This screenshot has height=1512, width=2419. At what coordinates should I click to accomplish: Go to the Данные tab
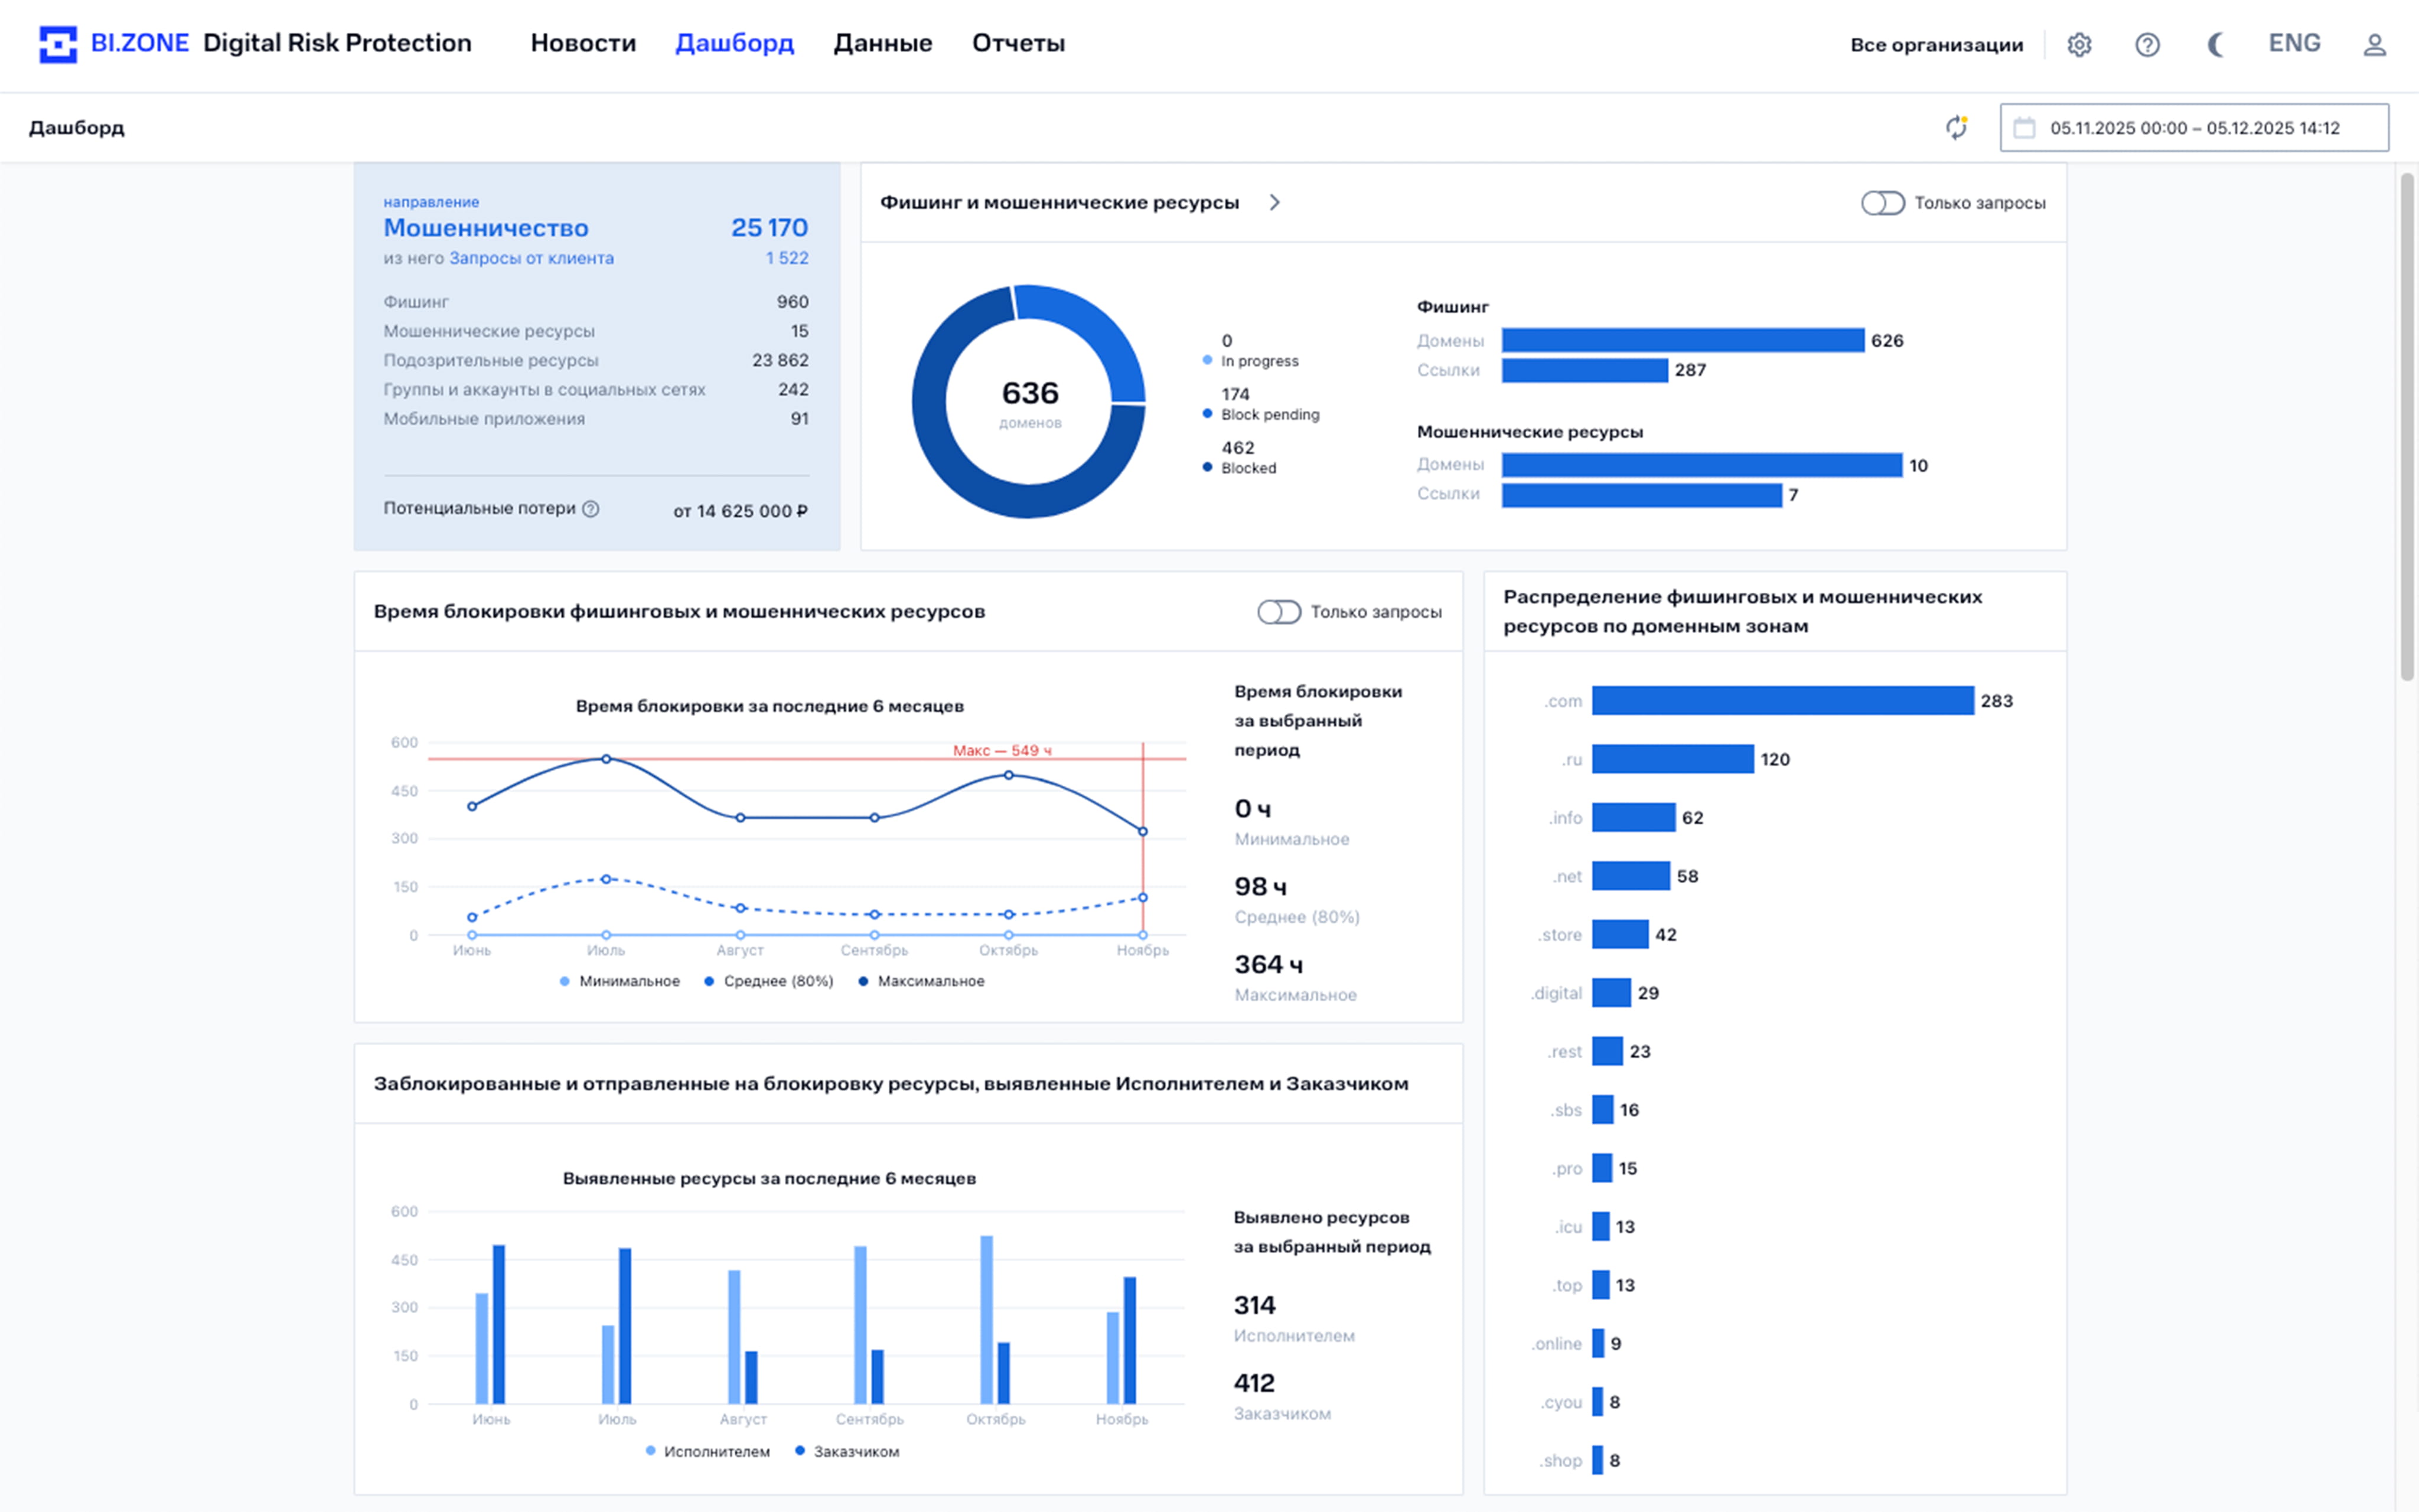(x=882, y=43)
